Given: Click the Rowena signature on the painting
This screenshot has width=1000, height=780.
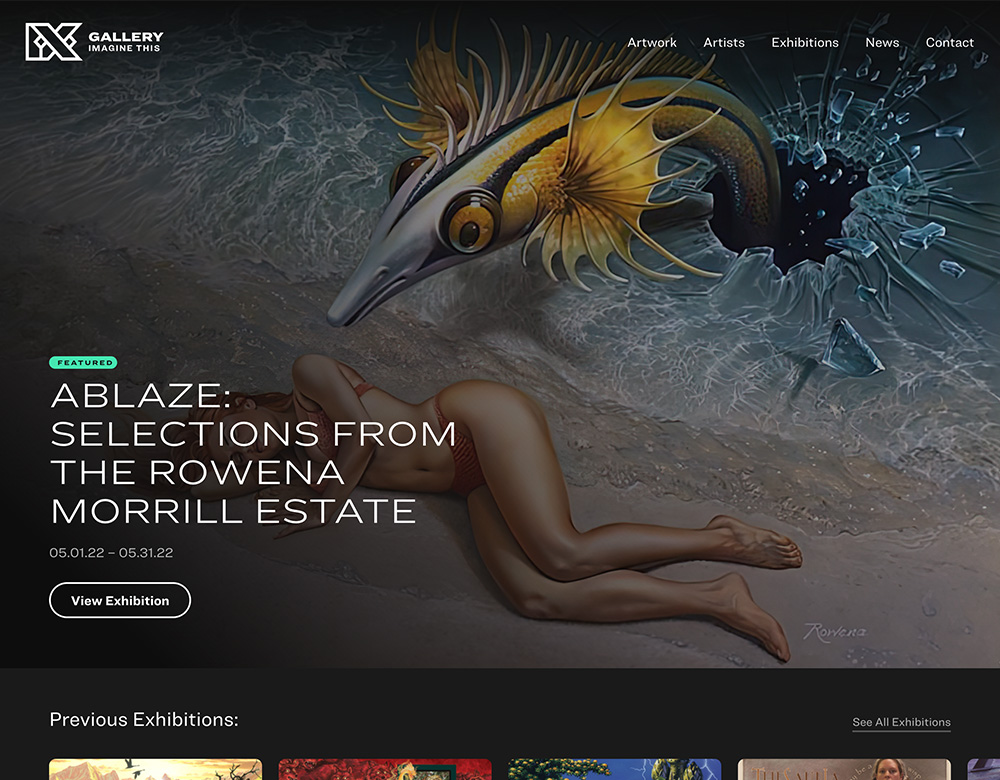Looking at the screenshot, I should coord(835,631).
